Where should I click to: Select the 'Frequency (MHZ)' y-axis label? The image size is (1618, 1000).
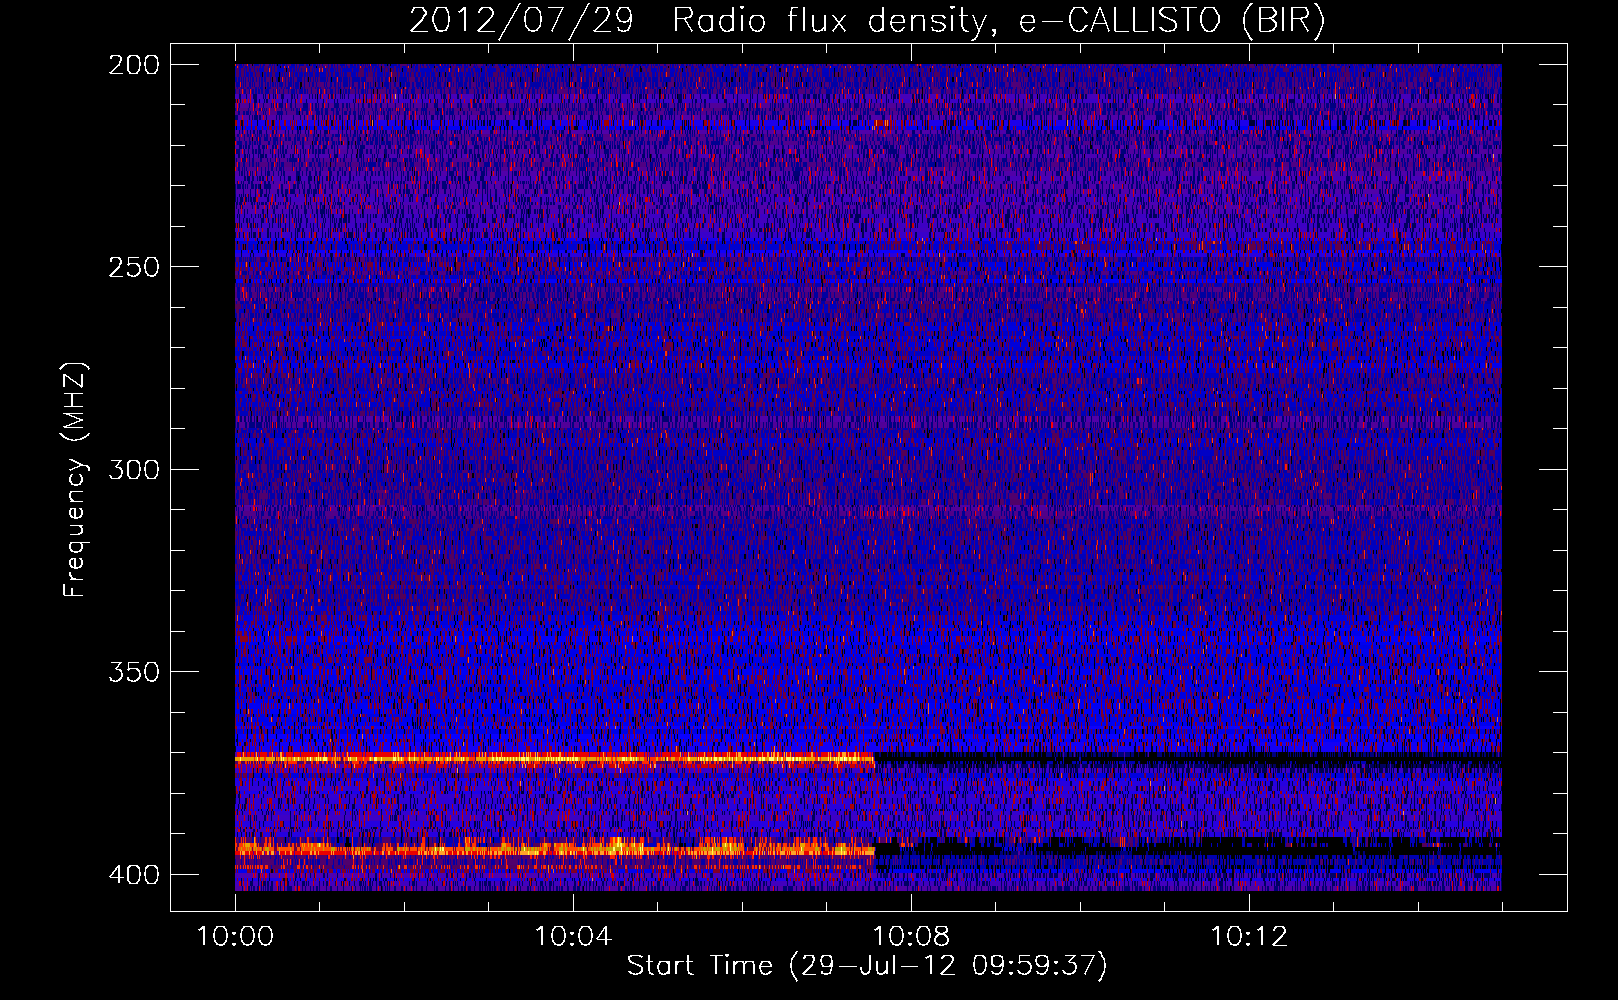point(75,480)
